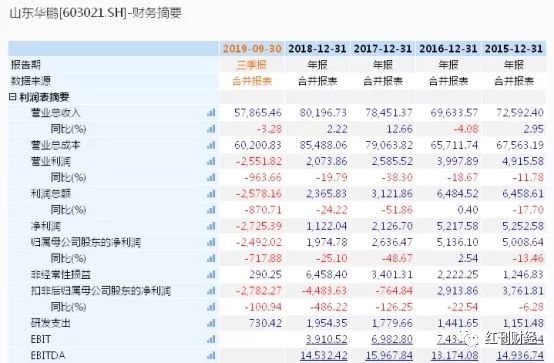This screenshot has height=363, width=554.
Task: Click the 数据来源 row label
Action: pos(31,81)
